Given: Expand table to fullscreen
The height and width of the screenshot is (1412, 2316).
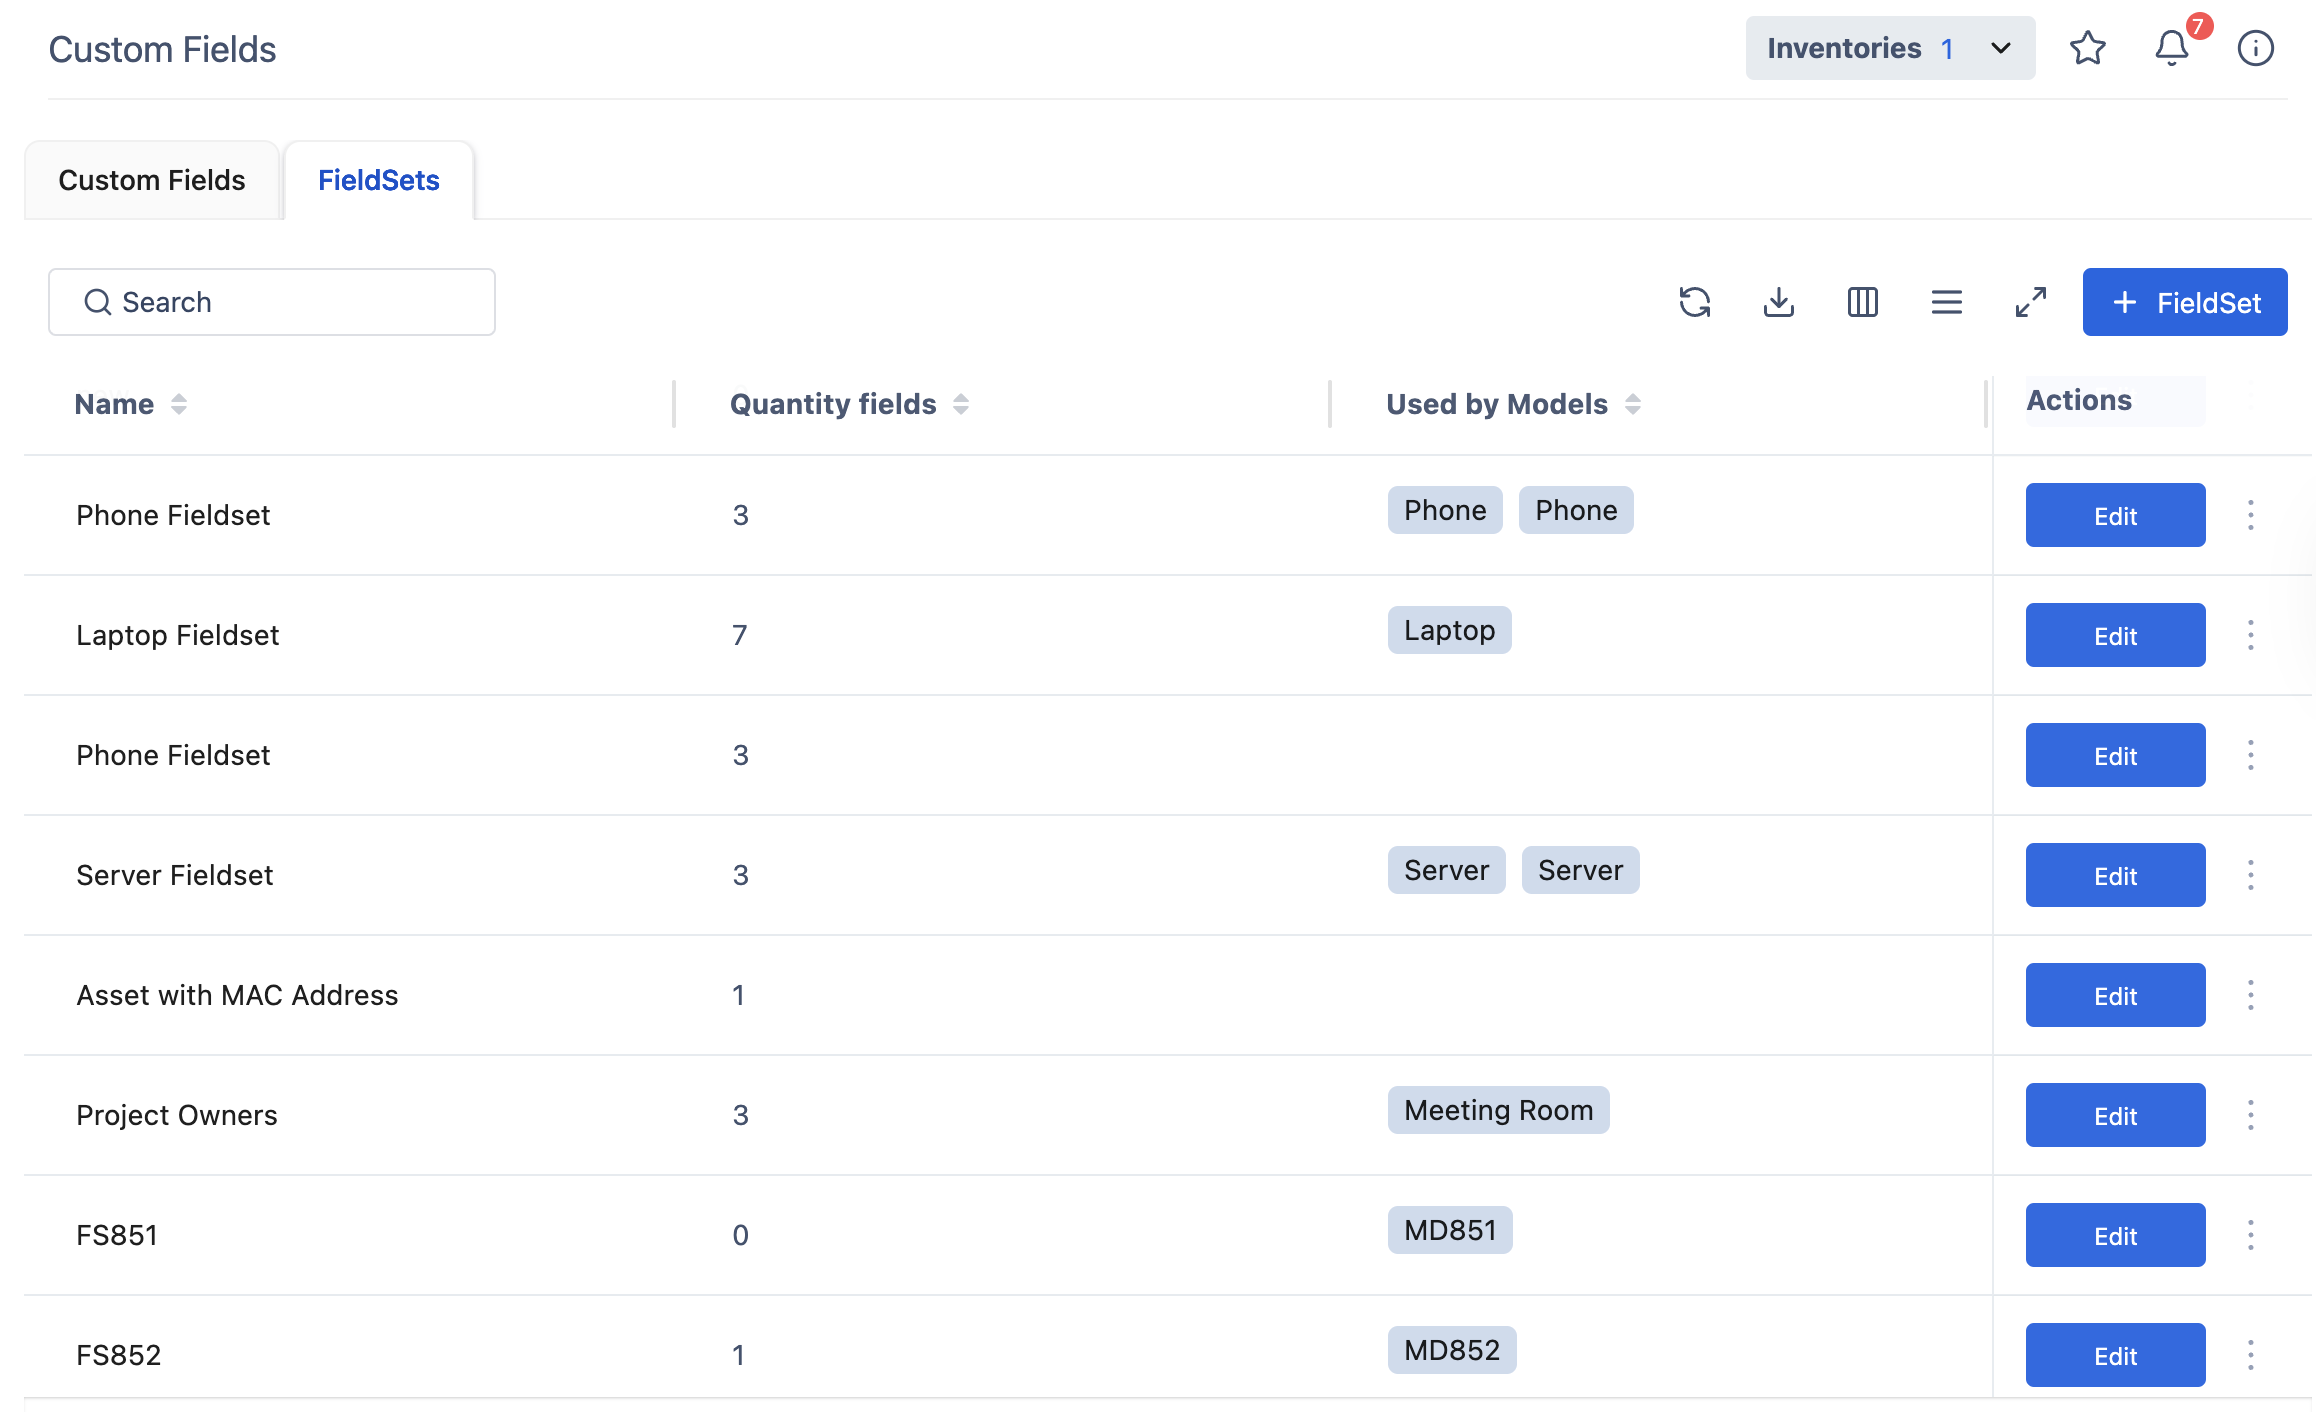Looking at the screenshot, I should coord(2030,302).
